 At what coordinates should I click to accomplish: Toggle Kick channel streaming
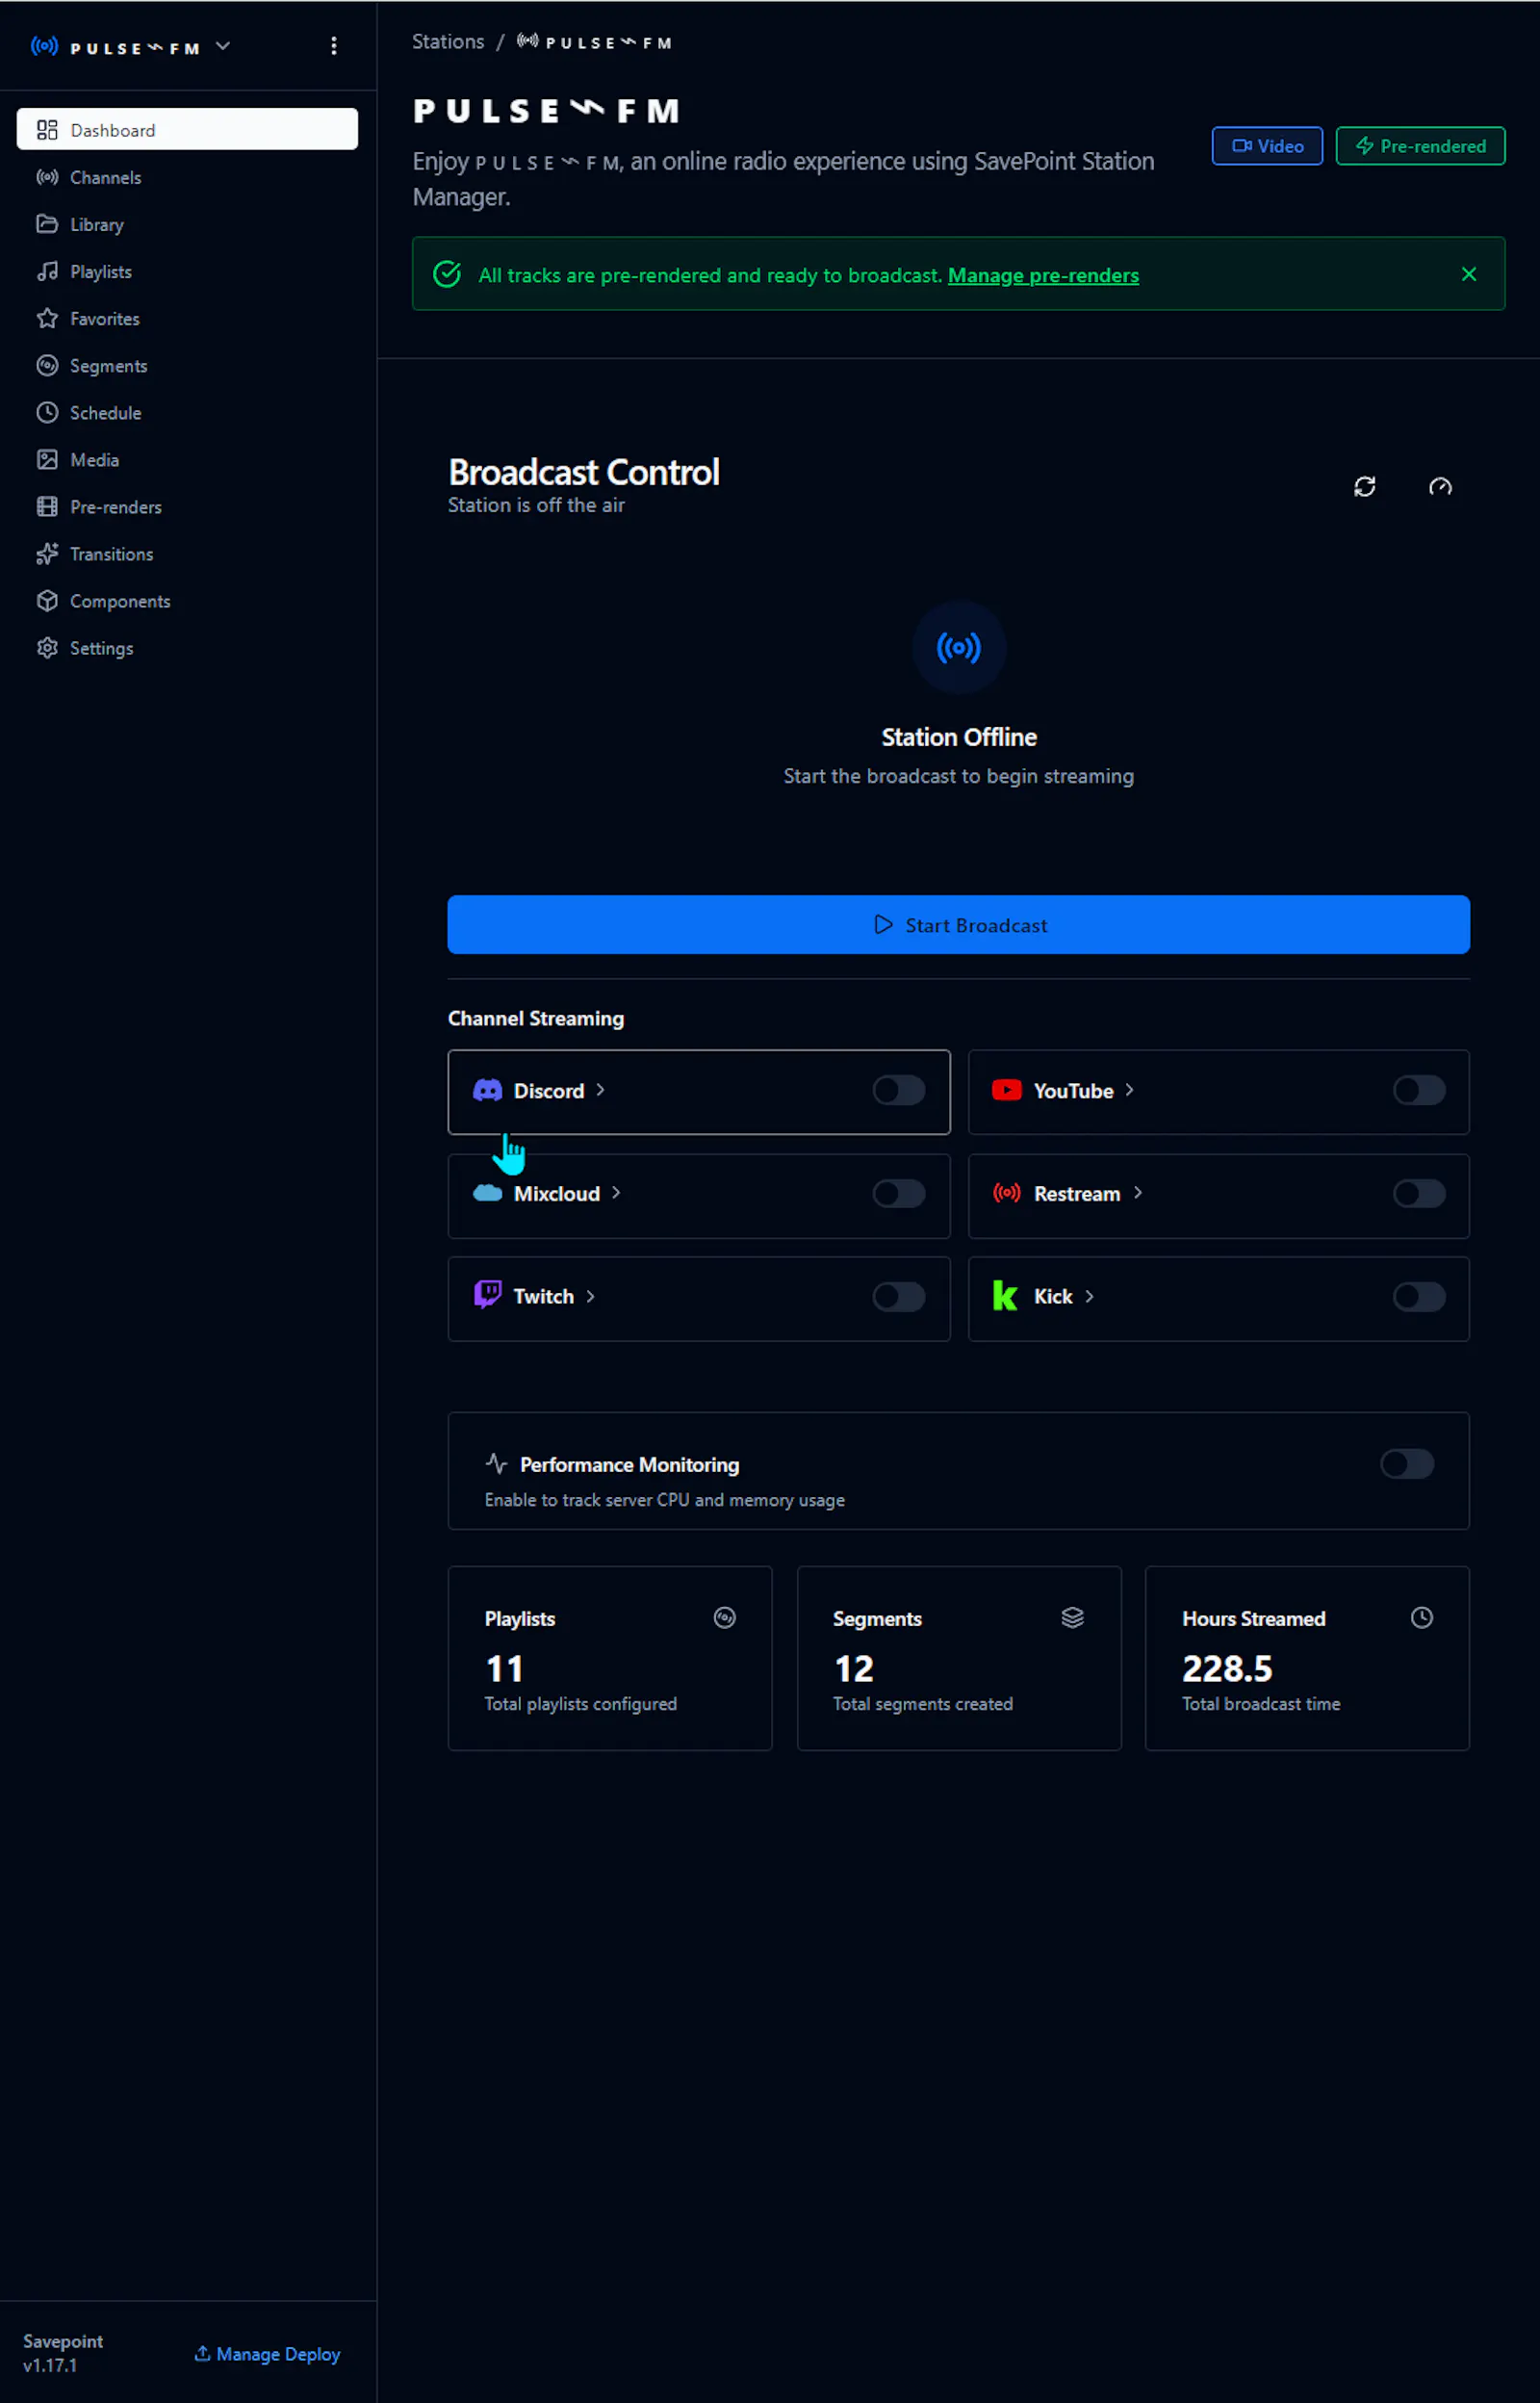coord(1418,1296)
